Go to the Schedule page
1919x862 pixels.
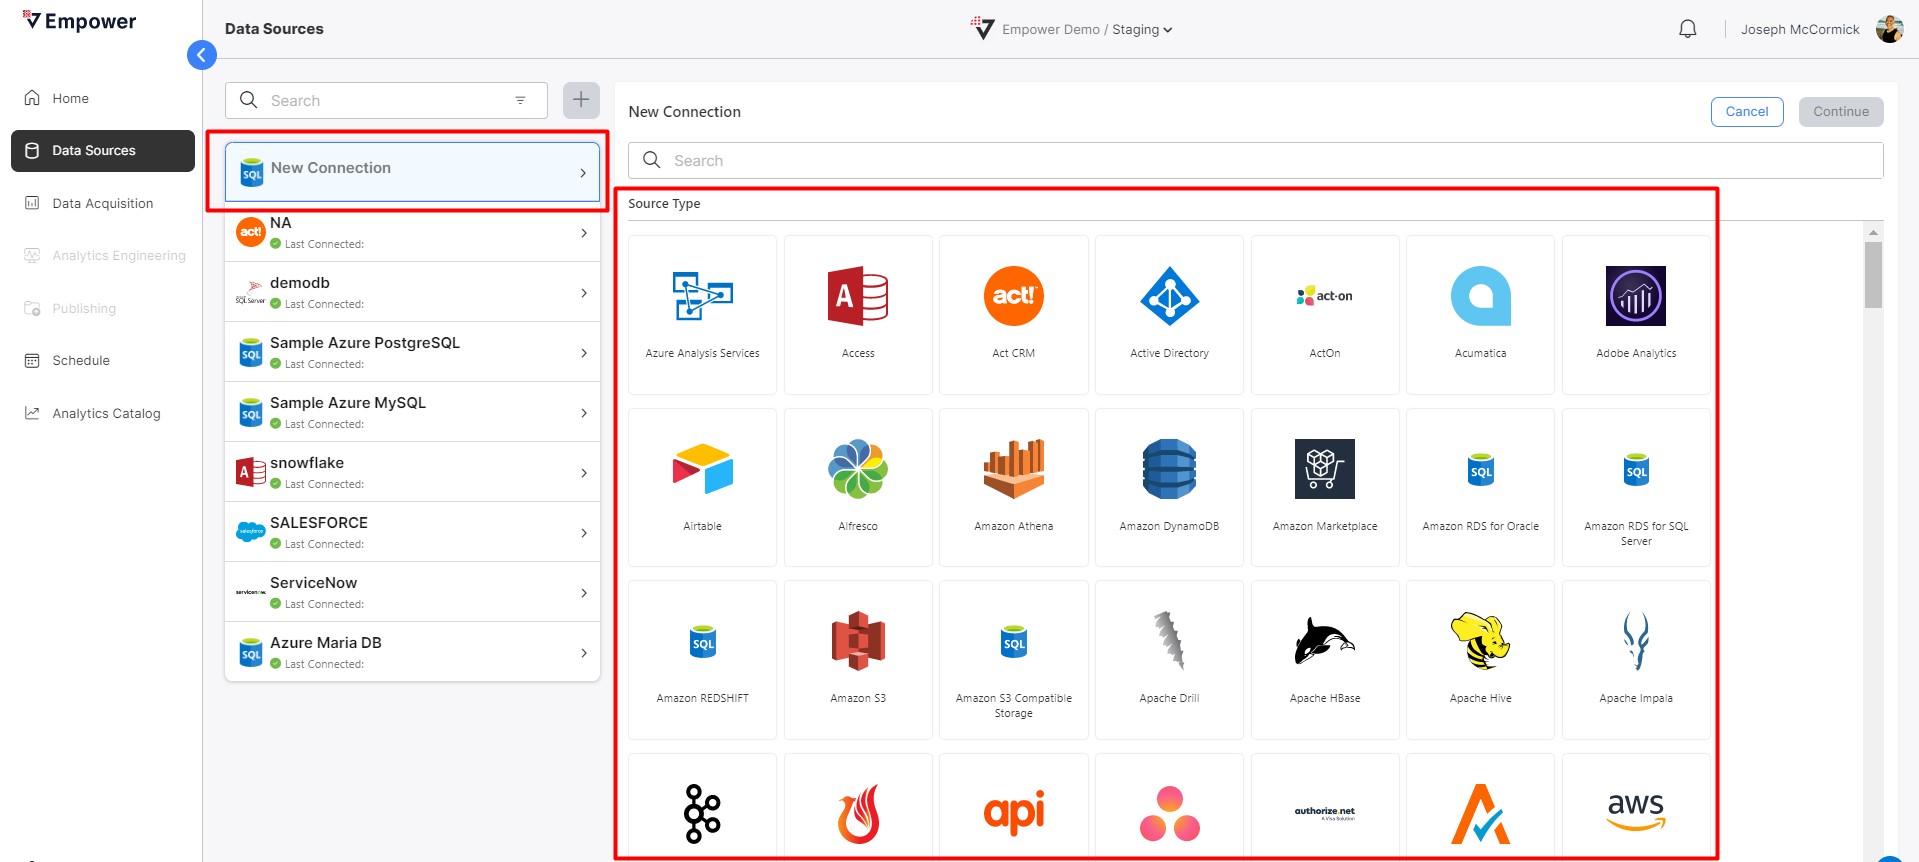103,361
